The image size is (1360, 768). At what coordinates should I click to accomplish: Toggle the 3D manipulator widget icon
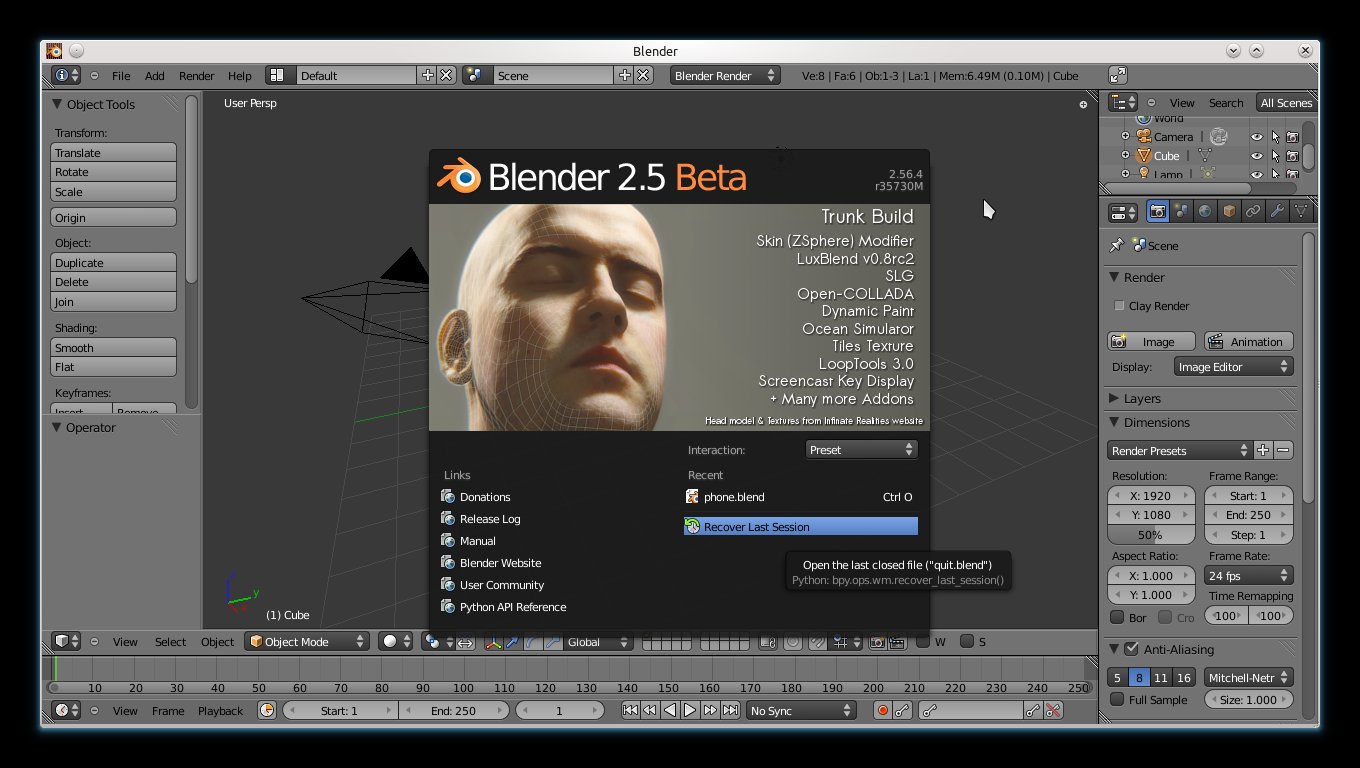pyautogui.click(x=493, y=642)
